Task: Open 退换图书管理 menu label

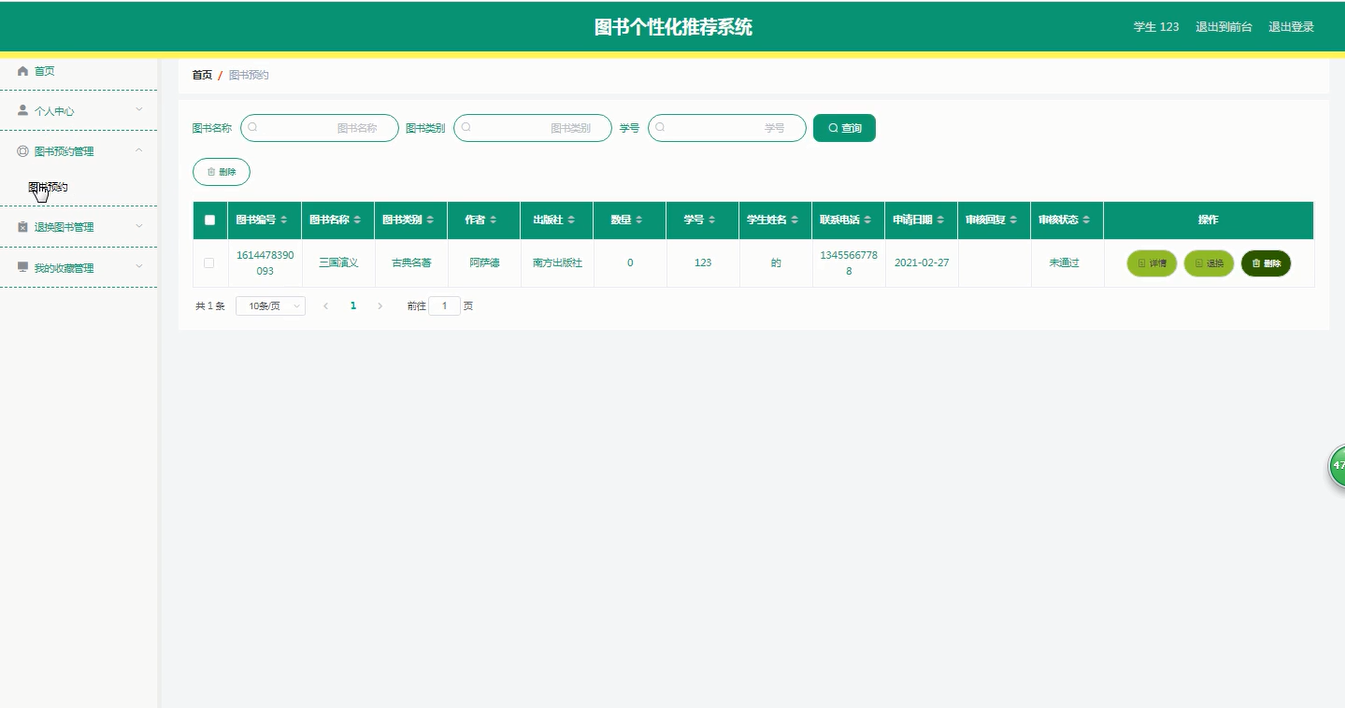Action: (x=64, y=227)
